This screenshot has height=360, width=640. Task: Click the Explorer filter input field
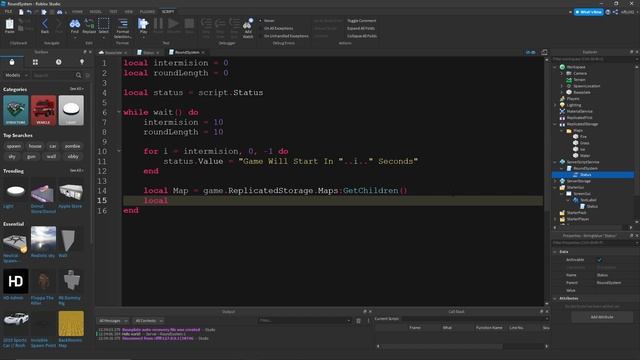coord(593,59)
